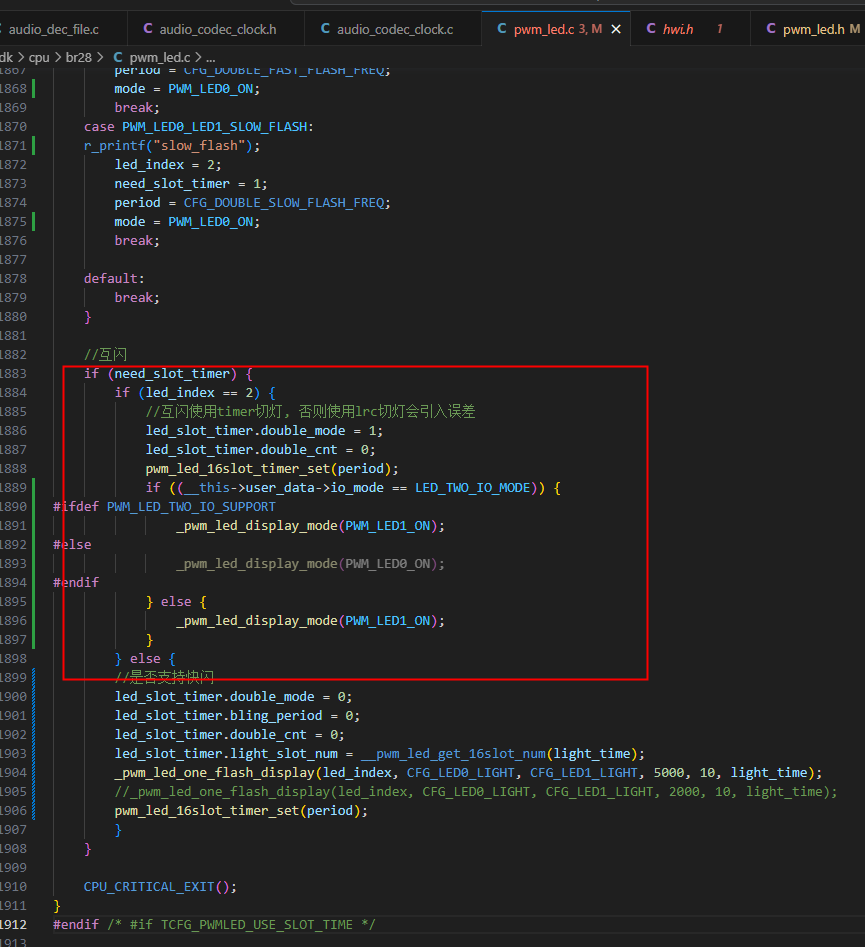Click the 5000 argument value
The image size is (865, 947).
[x=669, y=773]
